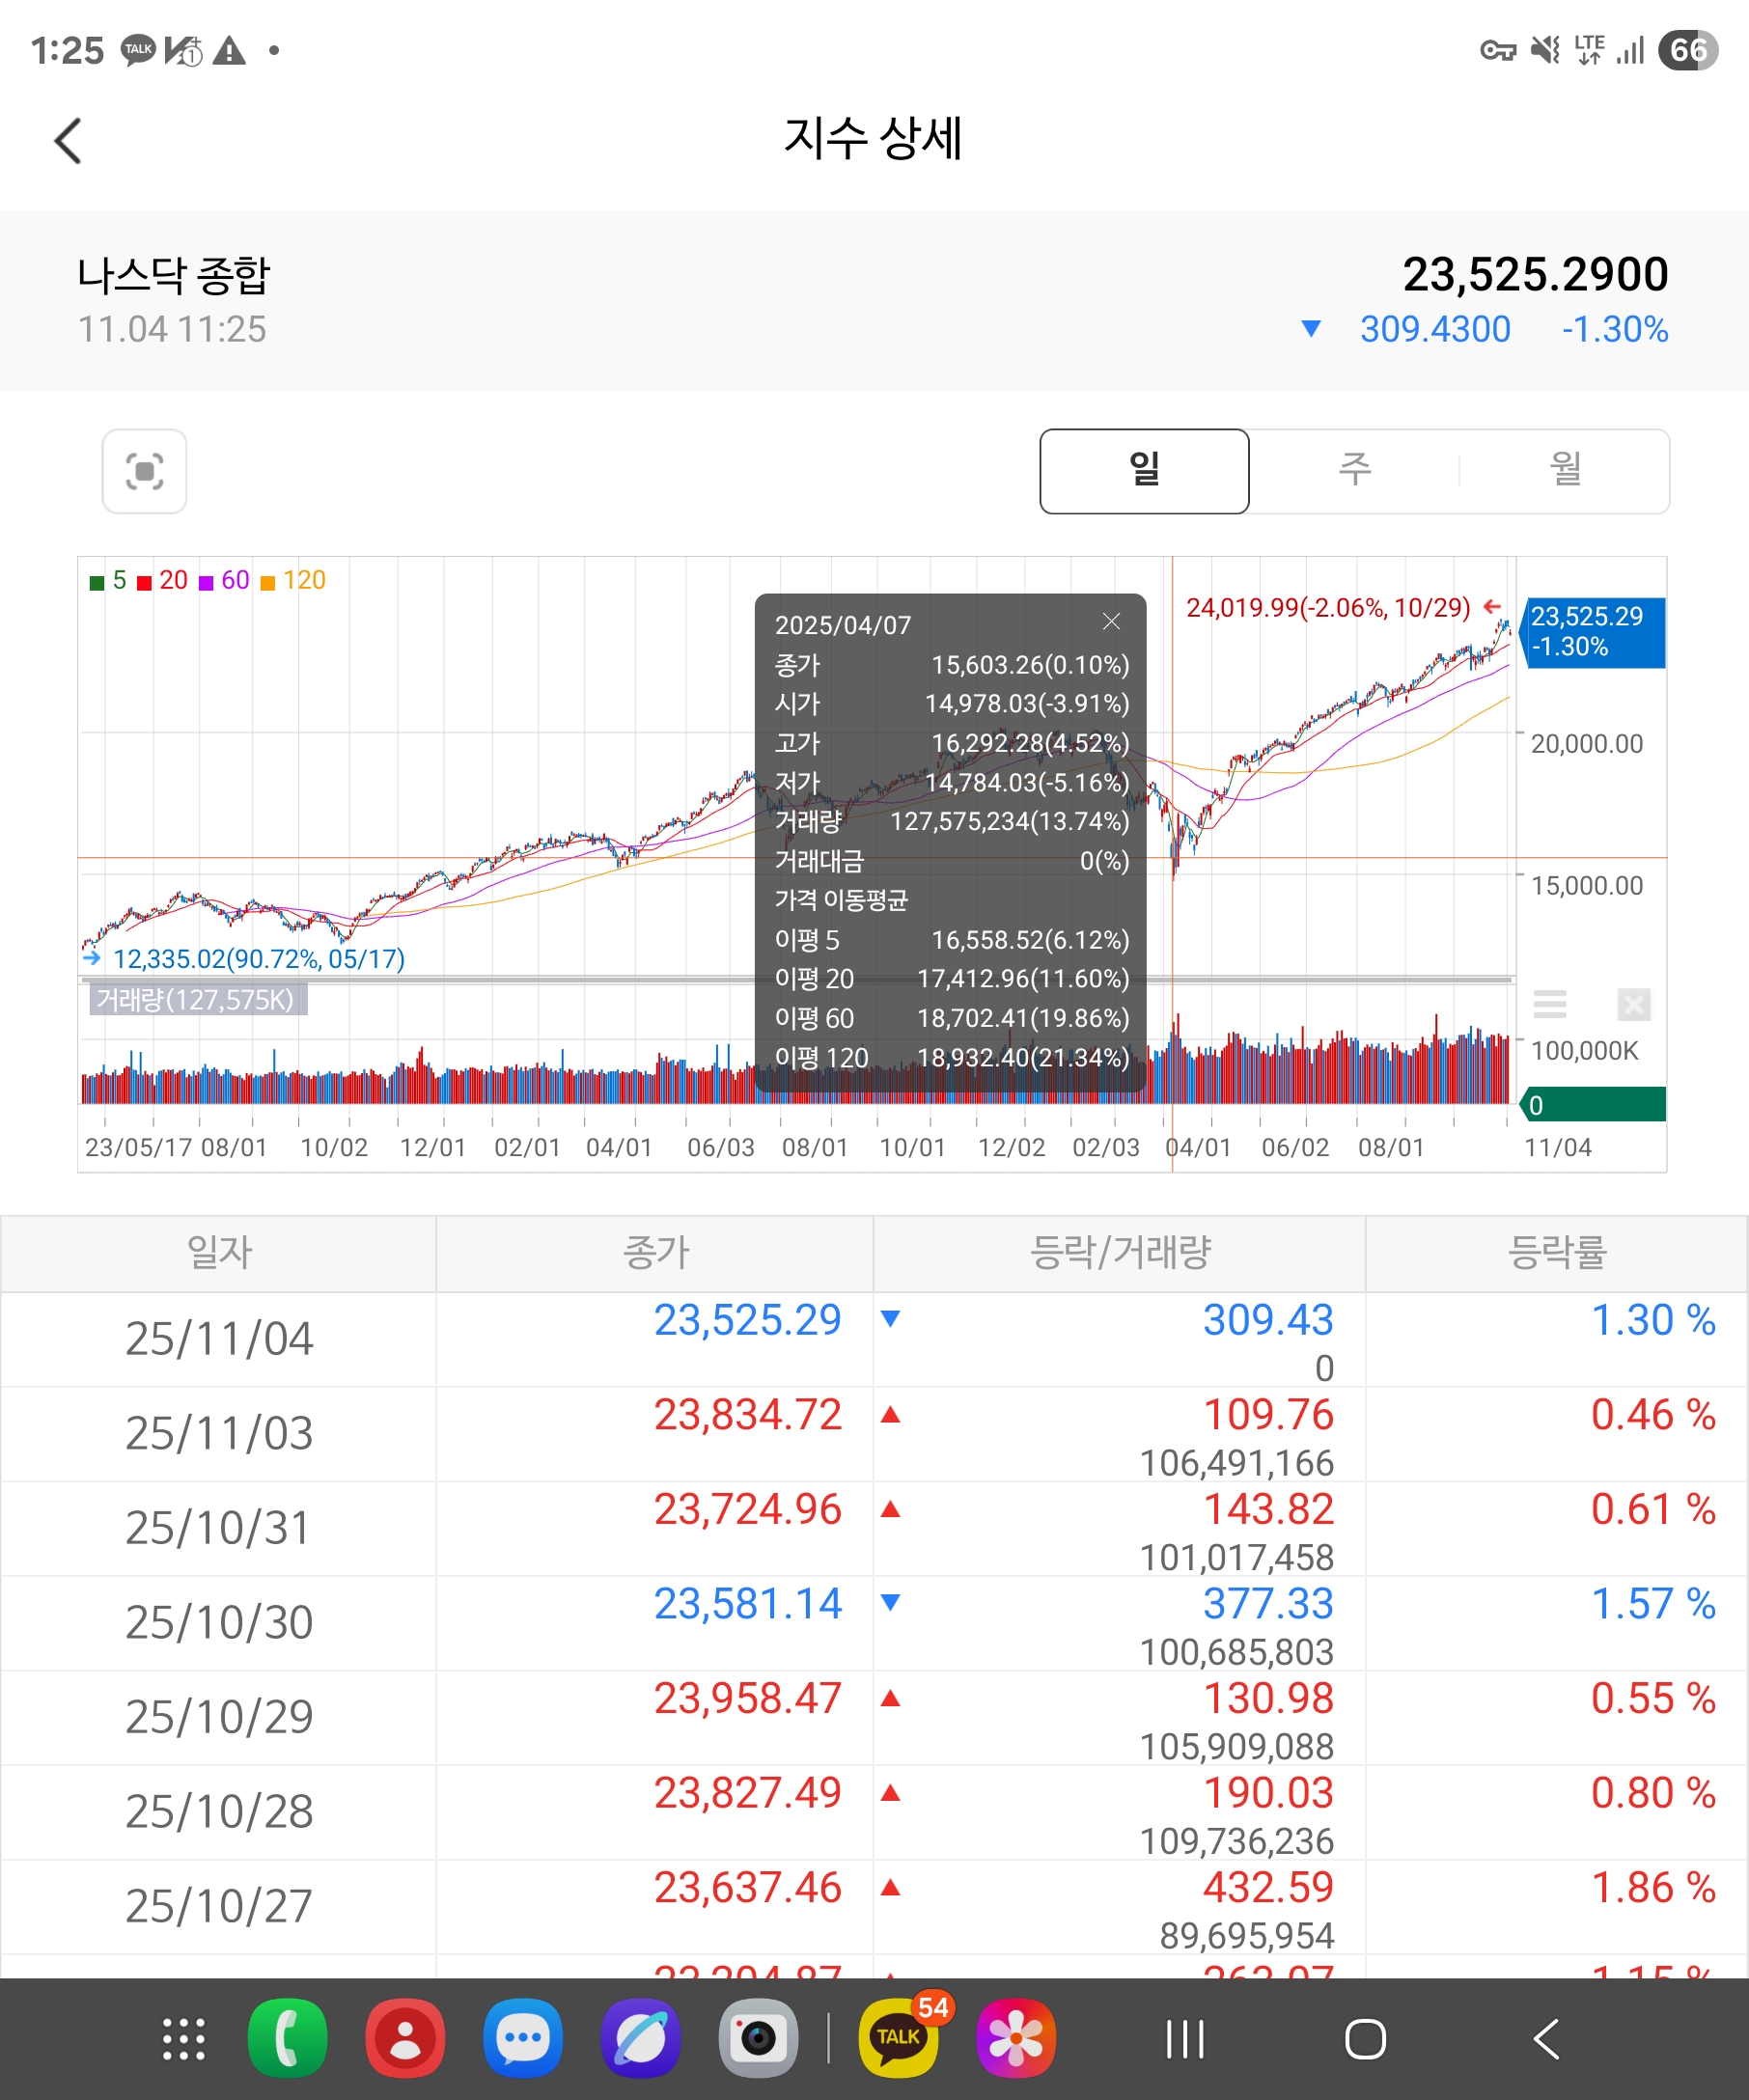1749x2100 pixels.
Task: Toggle the 20-day moving average legend
Action: [x=163, y=581]
